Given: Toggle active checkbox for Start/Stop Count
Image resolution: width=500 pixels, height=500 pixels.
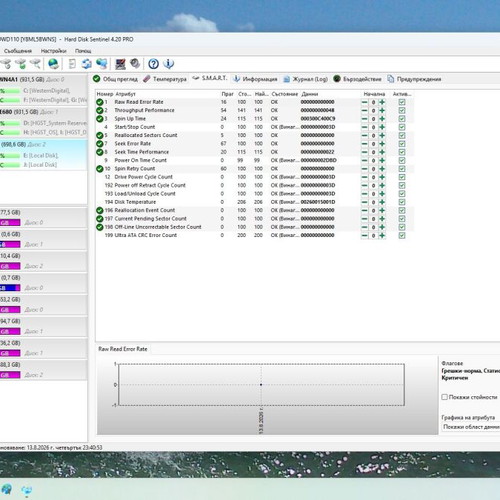Looking at the screenshot, I should (x=402, y=127).
